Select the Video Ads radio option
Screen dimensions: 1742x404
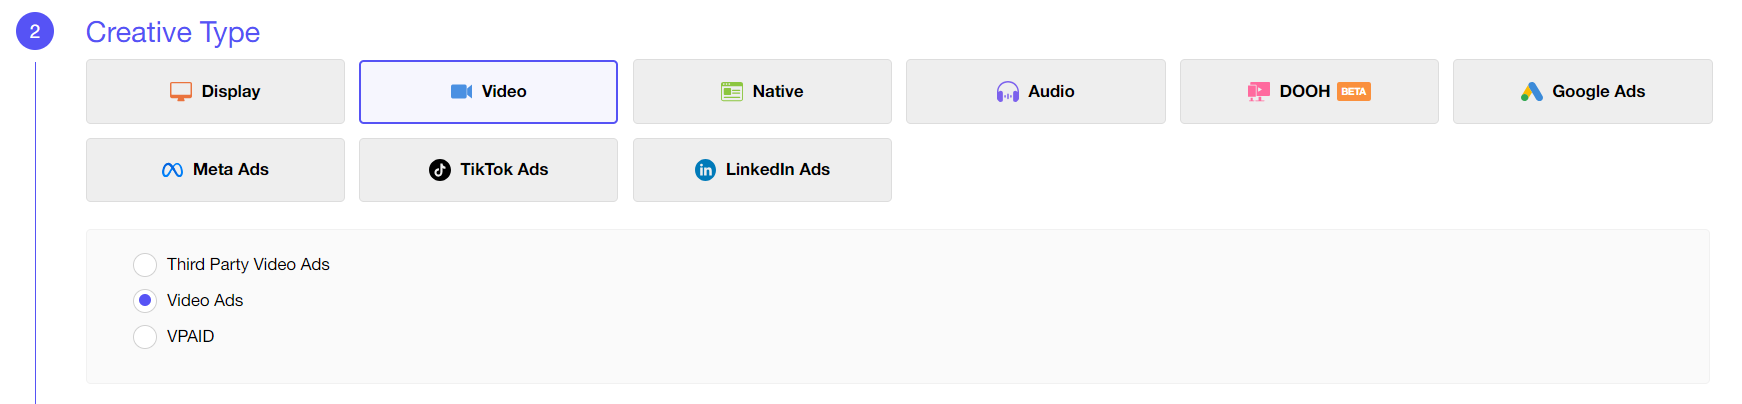coord(145,300)
